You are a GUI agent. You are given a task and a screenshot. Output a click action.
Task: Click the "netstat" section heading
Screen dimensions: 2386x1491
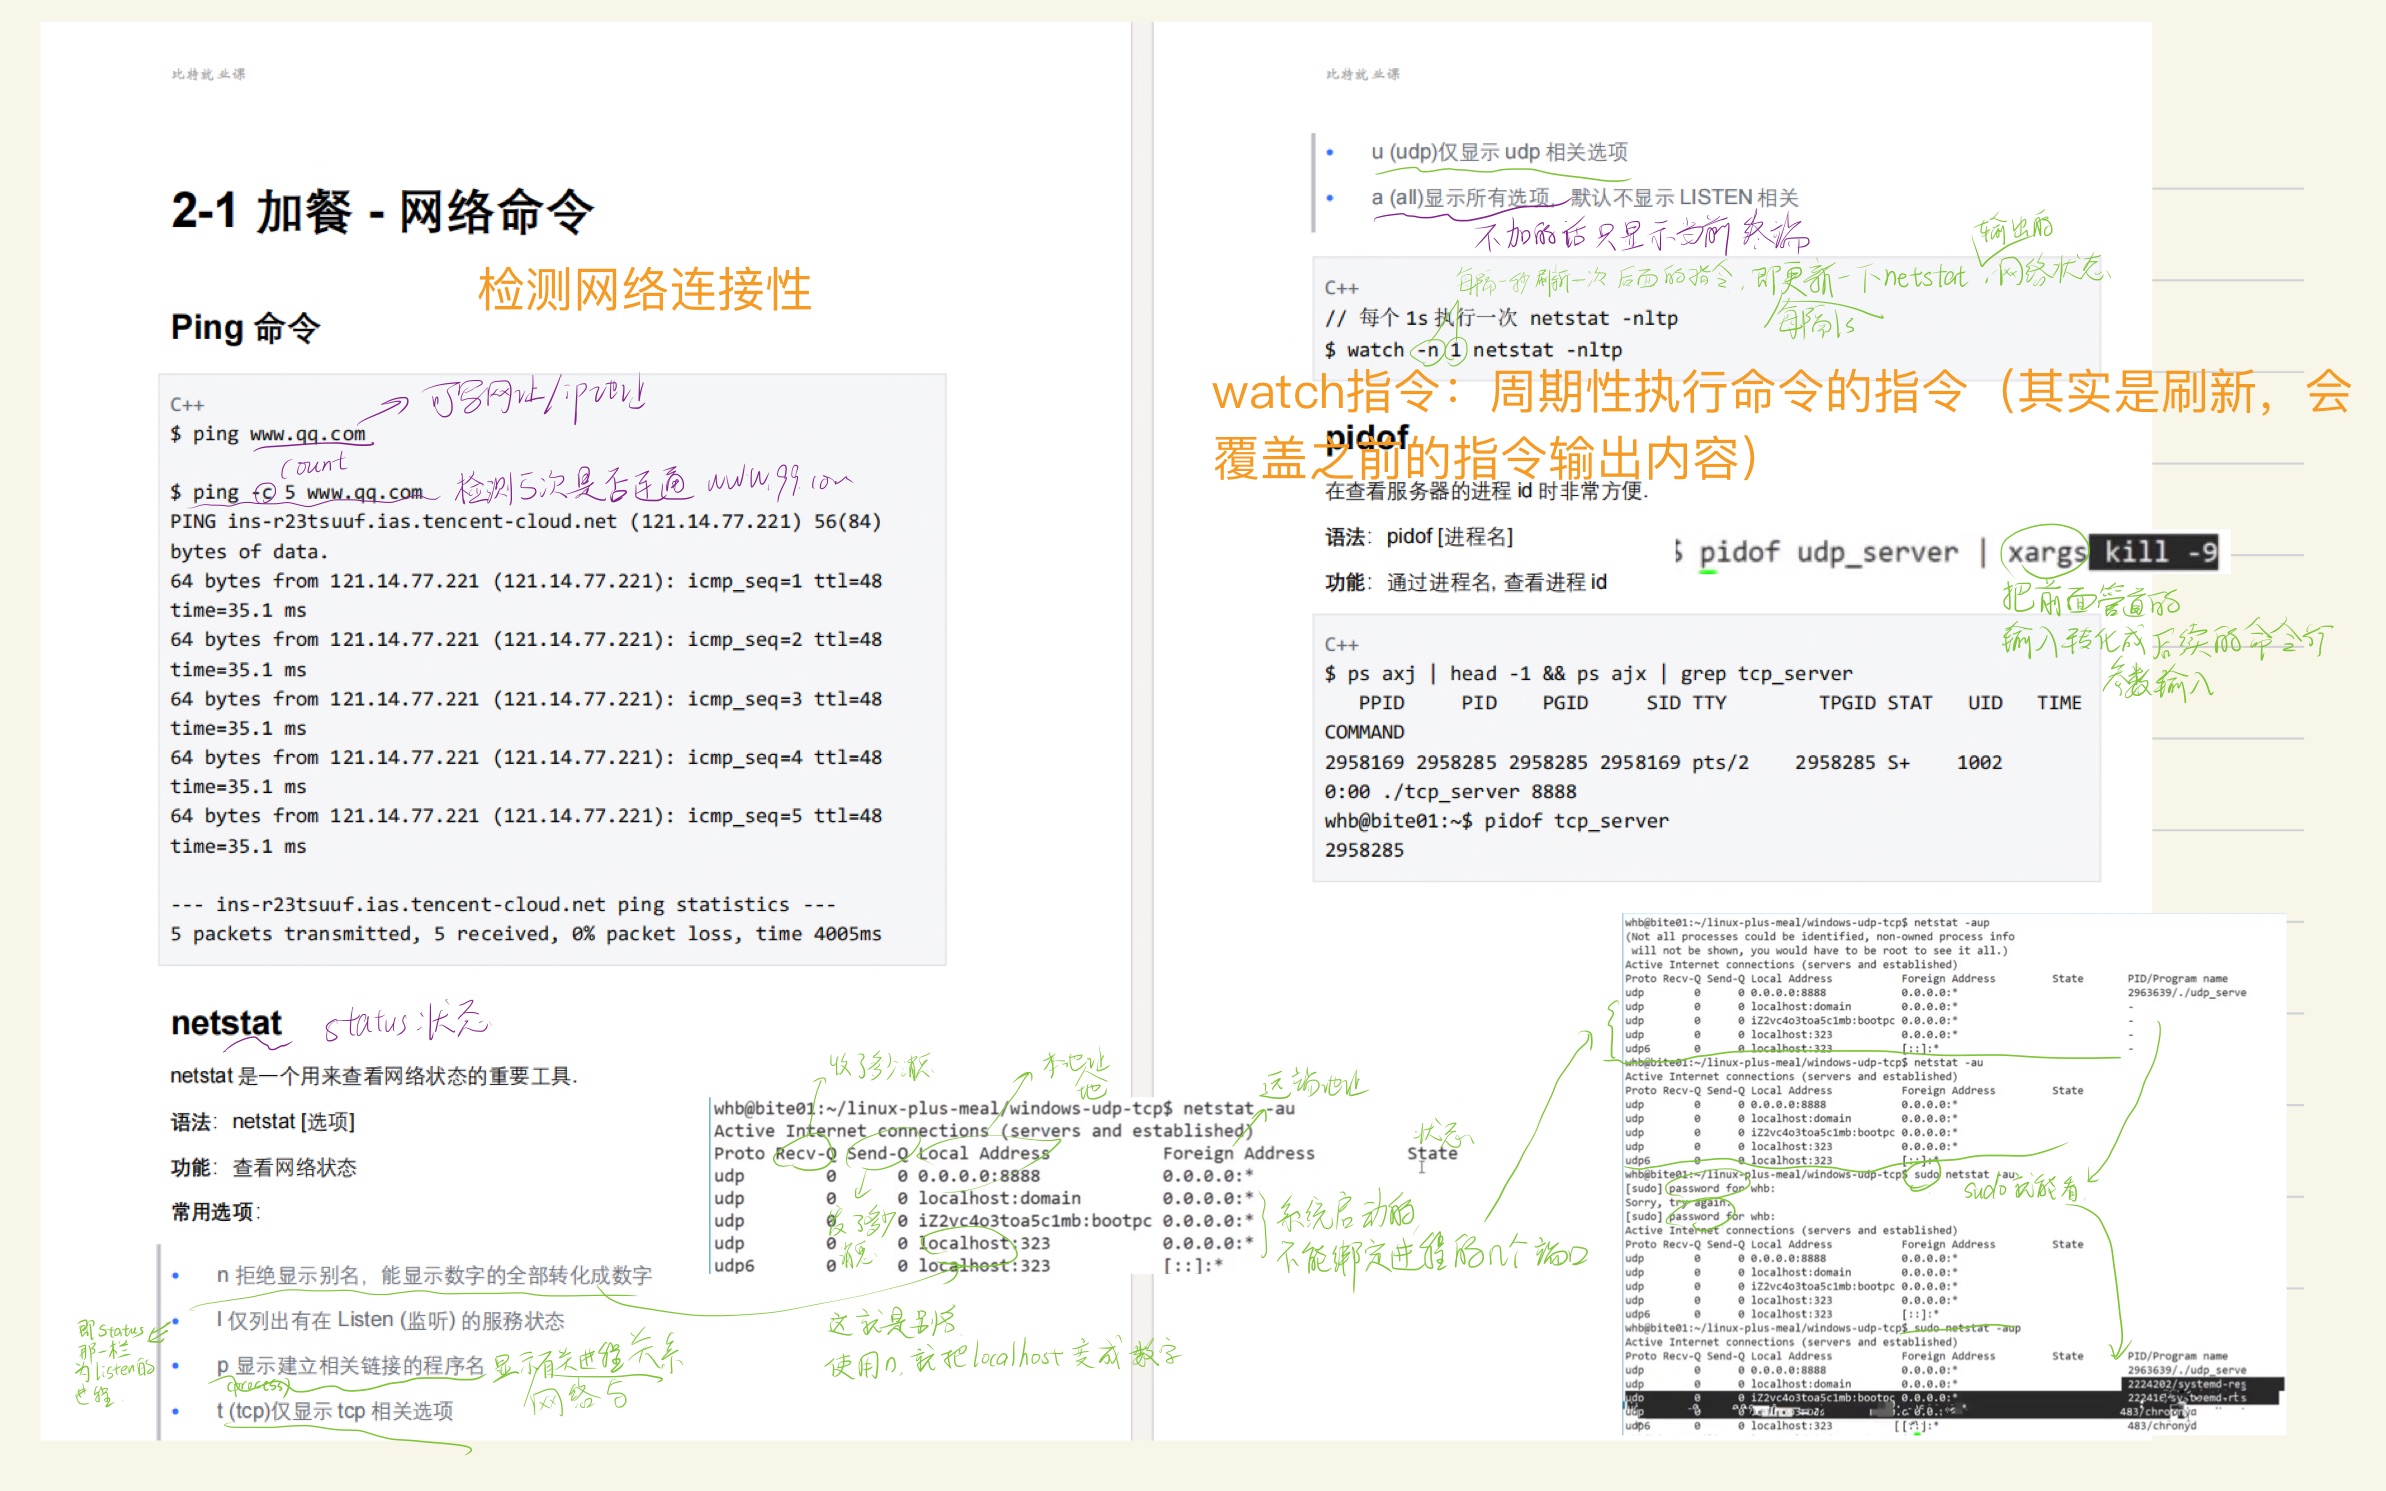pyautogui.click(x=226, y=1023)
